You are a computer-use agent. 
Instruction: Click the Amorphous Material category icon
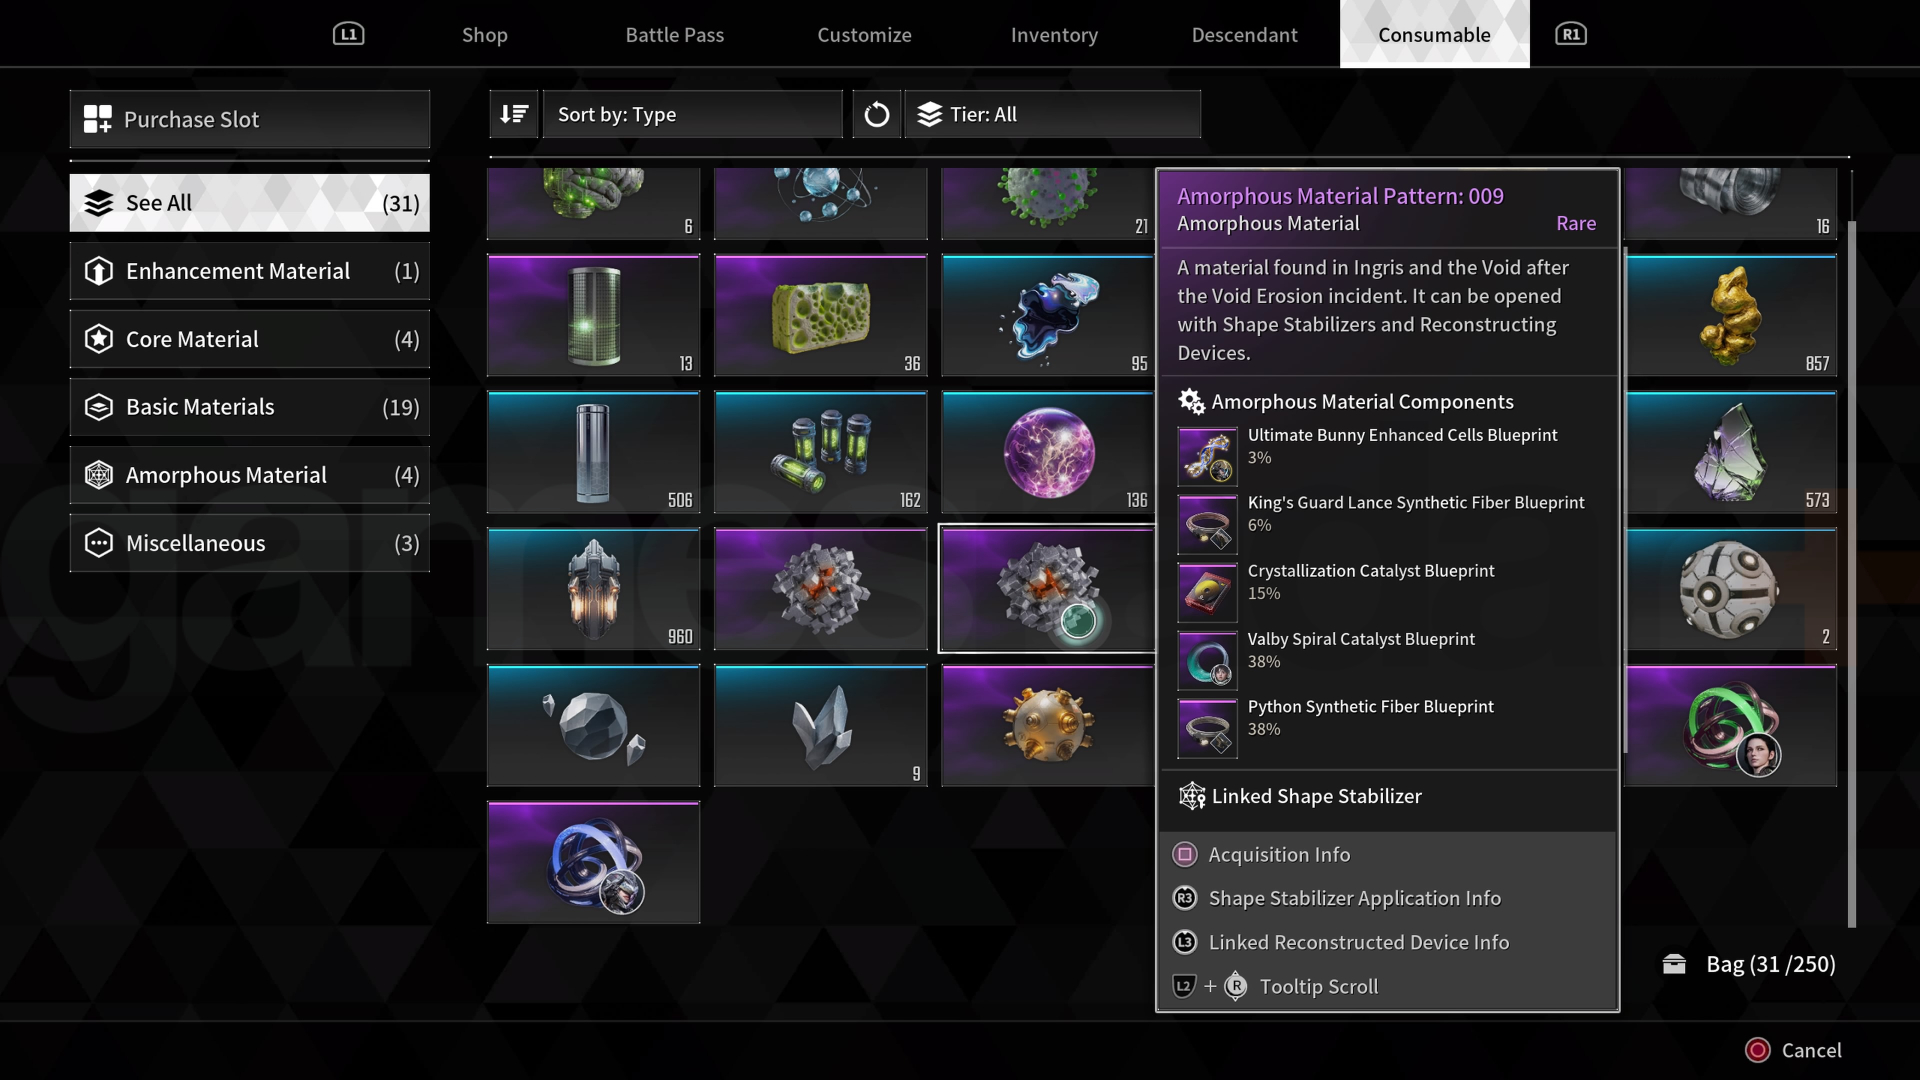(98, 475)
